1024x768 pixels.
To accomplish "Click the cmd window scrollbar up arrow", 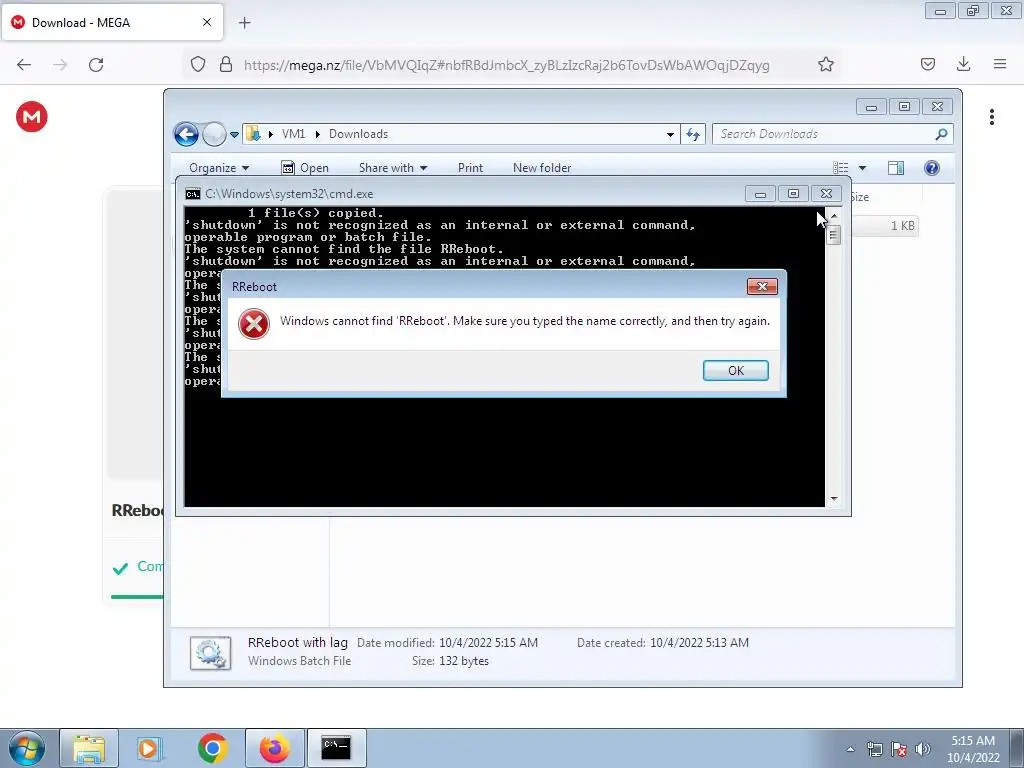I will [833, 215].
